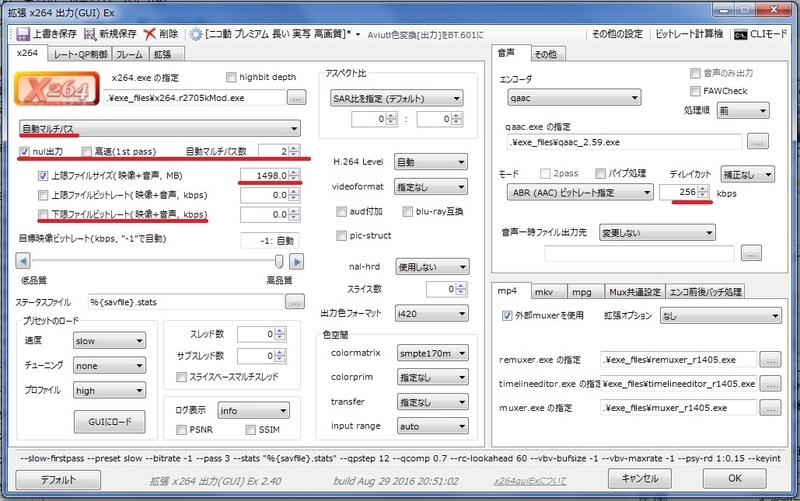
Task: Enable pic-struct checkbox
Action: coord(341,235)
